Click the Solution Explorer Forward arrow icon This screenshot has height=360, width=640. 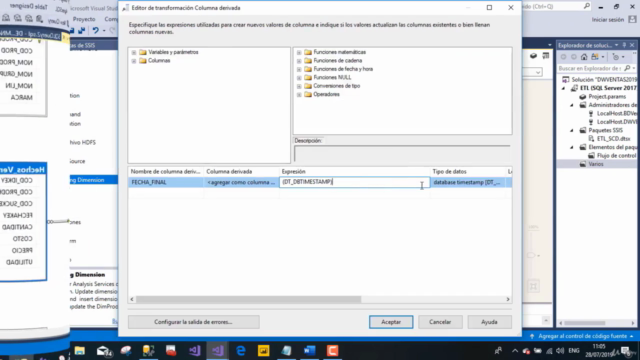coord(574,57)
